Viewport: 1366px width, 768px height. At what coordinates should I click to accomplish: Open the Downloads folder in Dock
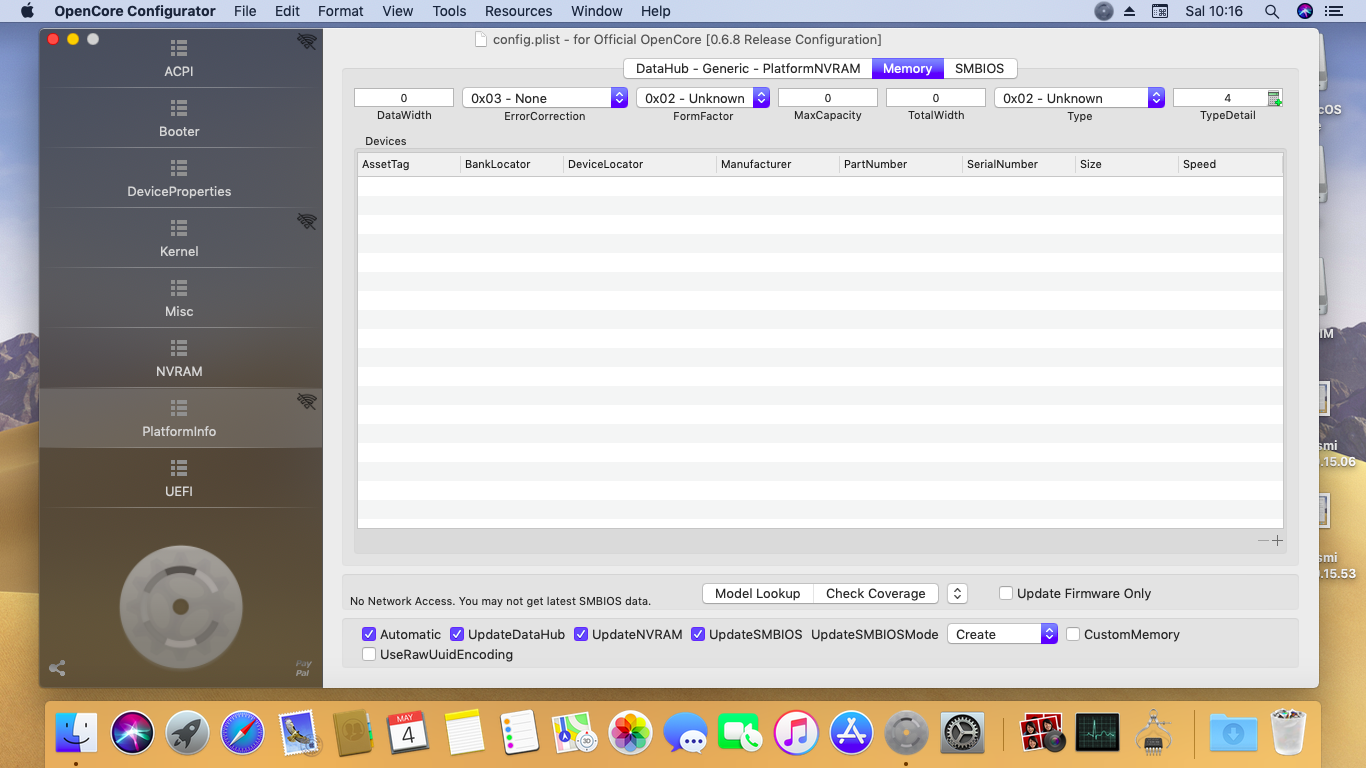pos(1233,733)
